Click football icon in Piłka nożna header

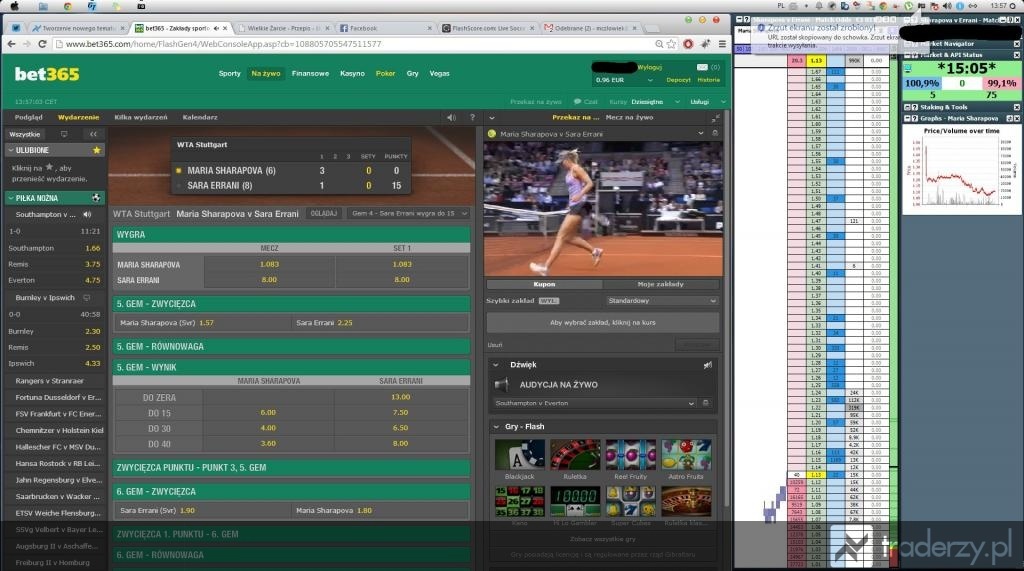(x=96, y=198)
